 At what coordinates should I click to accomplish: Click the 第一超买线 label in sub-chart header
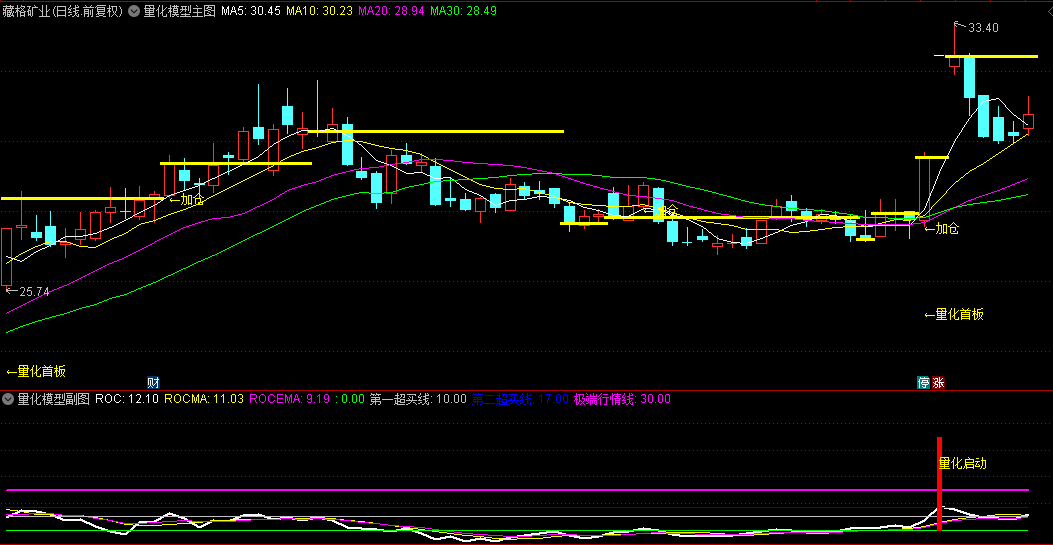click(x=418, y=399)
